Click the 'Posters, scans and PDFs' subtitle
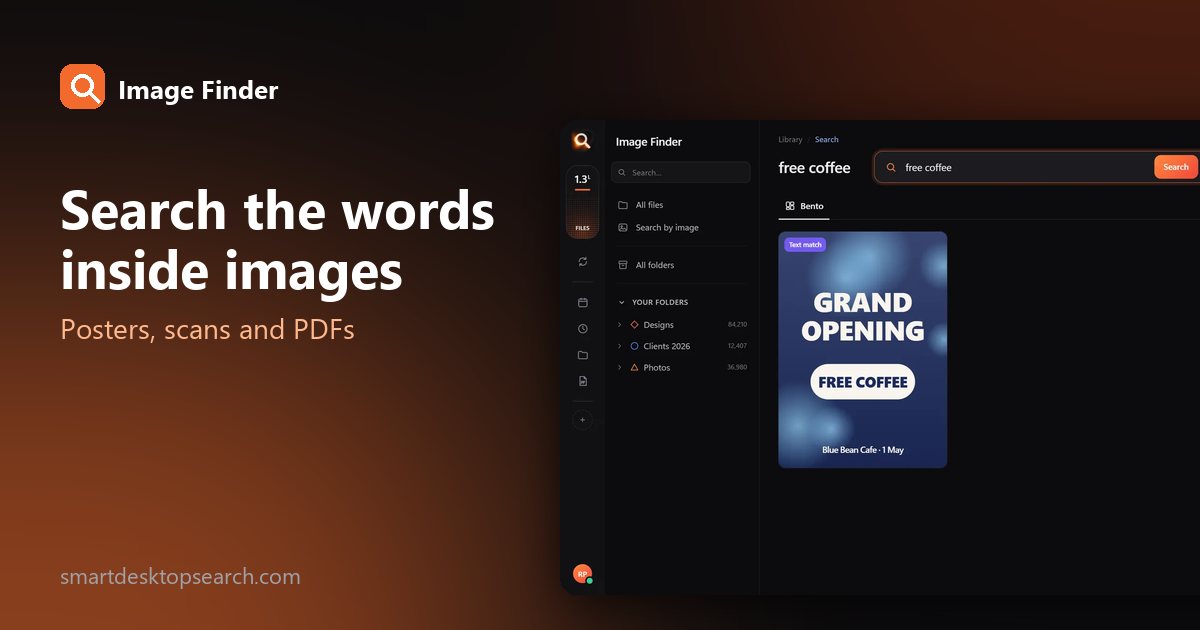The width and height of the screenshot is (1200, 630). click(x=208, y=329)
